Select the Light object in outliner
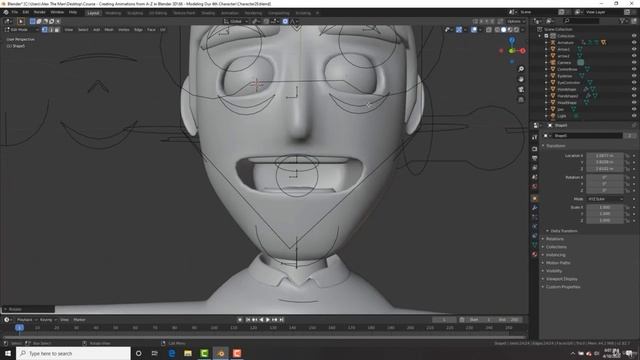 (562, 116)
